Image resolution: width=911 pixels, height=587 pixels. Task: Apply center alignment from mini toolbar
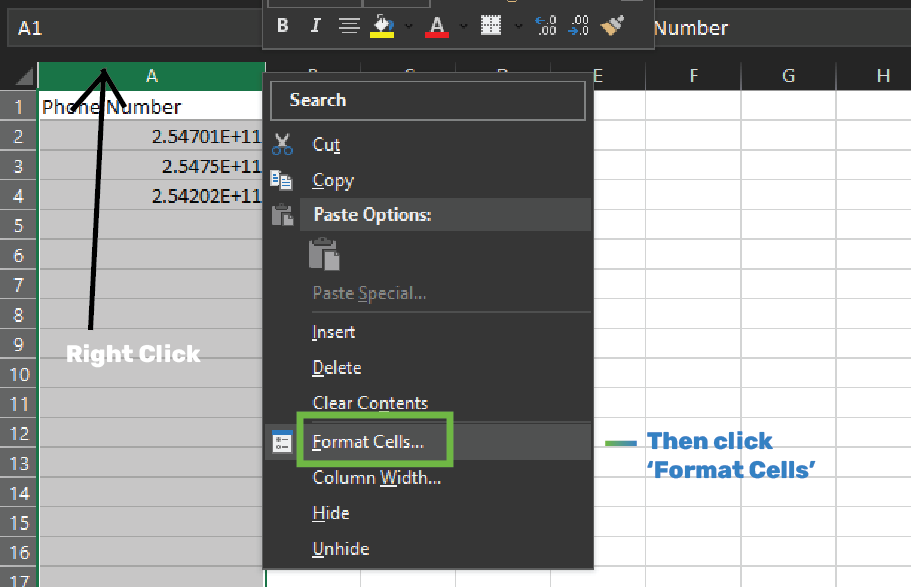[349, 26]
